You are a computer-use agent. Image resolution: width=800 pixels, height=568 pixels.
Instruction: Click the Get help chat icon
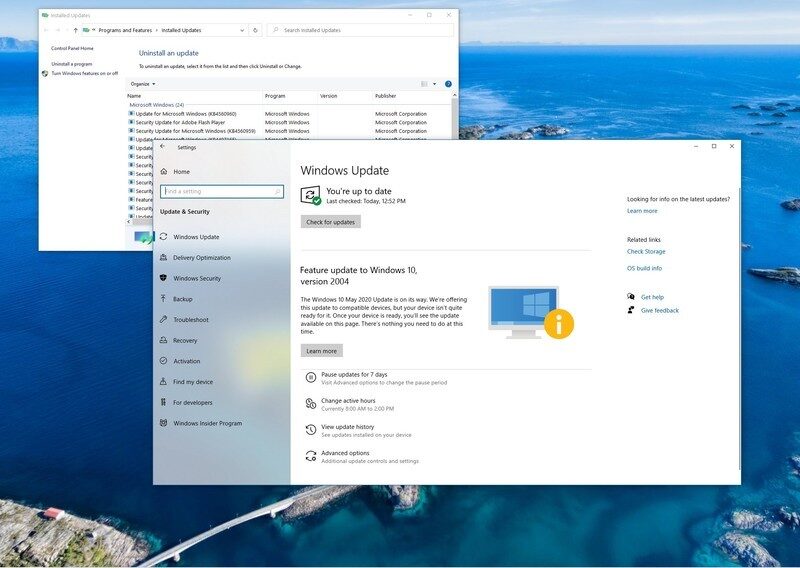[631, 297]
